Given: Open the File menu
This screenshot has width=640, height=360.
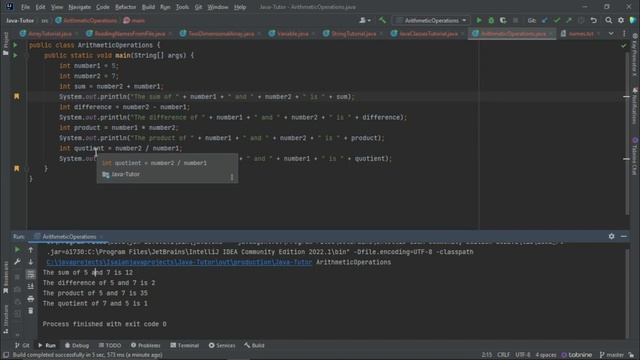Looking at the screenshot, I should 25,7.
